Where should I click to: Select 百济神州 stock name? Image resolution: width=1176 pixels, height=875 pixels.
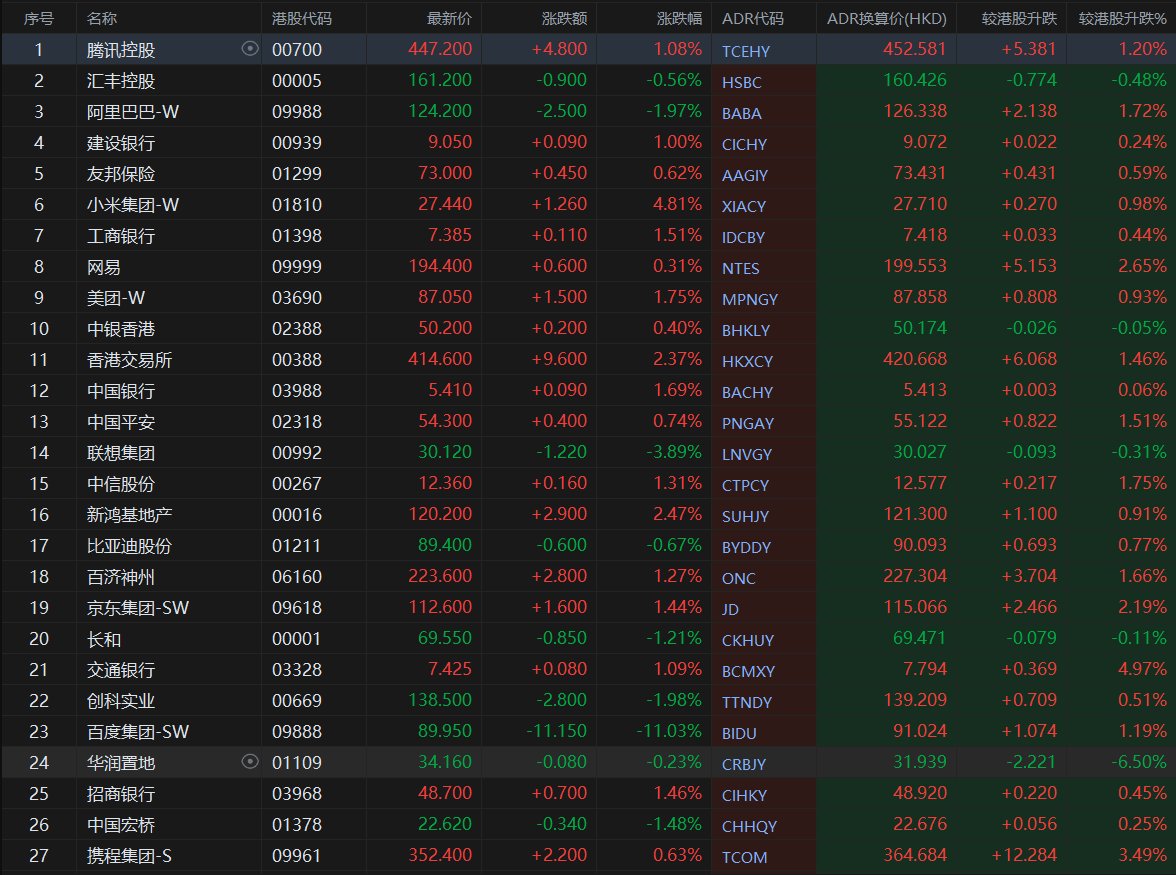click(x=121, y=577)
